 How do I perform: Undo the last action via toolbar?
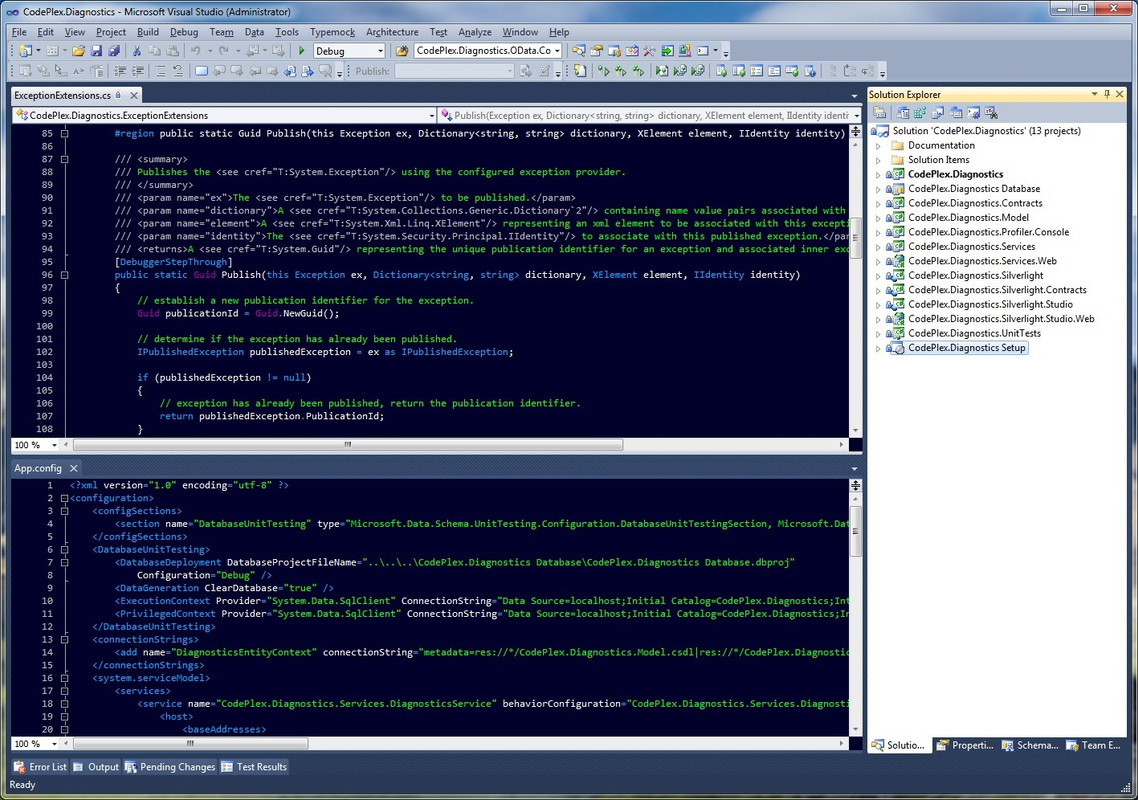point(195,51)
